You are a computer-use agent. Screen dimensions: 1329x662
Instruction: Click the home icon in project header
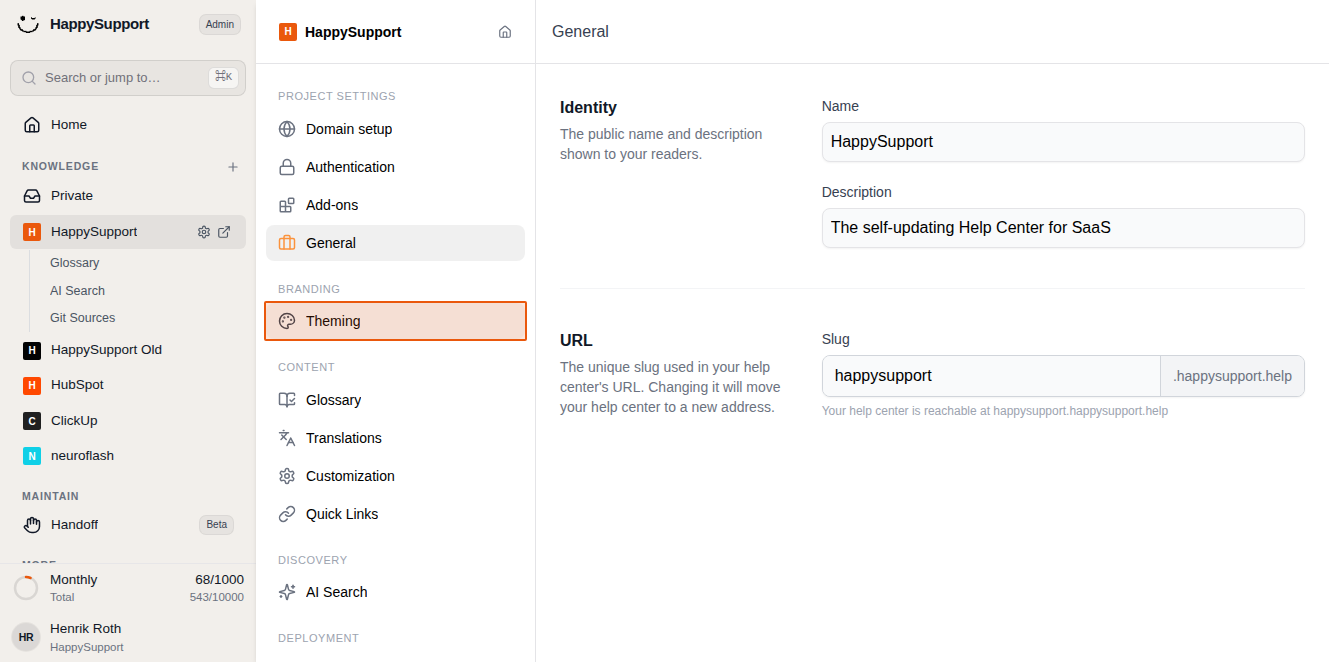pyautogui.click(x=505, y=32)
